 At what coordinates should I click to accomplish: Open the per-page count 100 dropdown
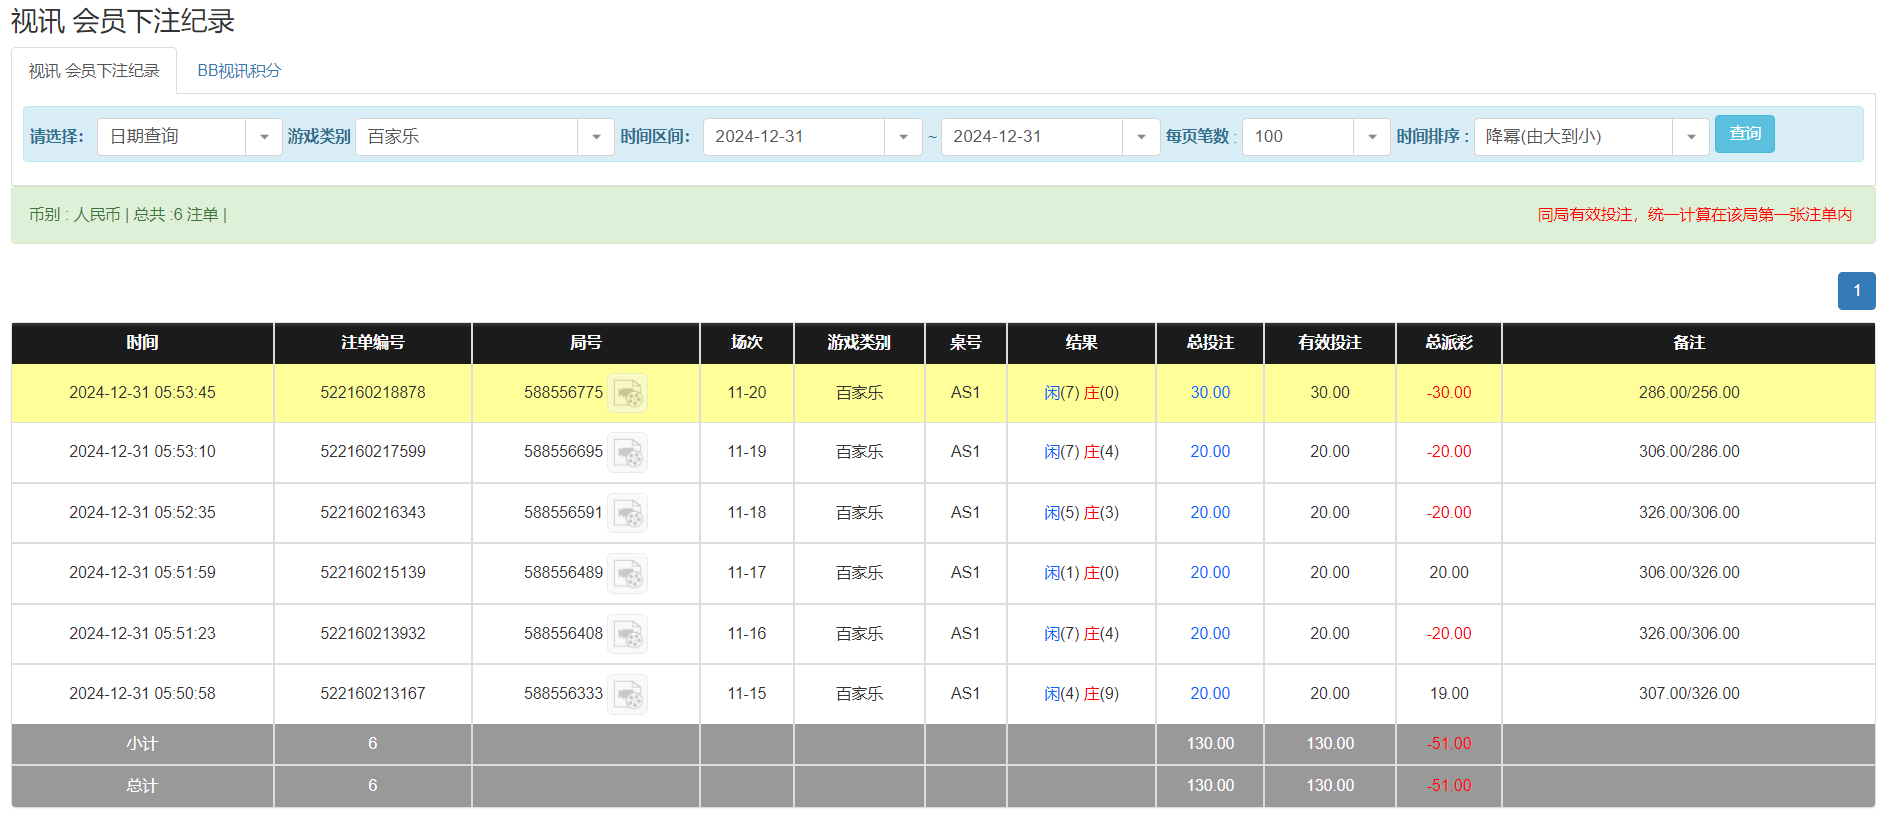[1372, 137]
